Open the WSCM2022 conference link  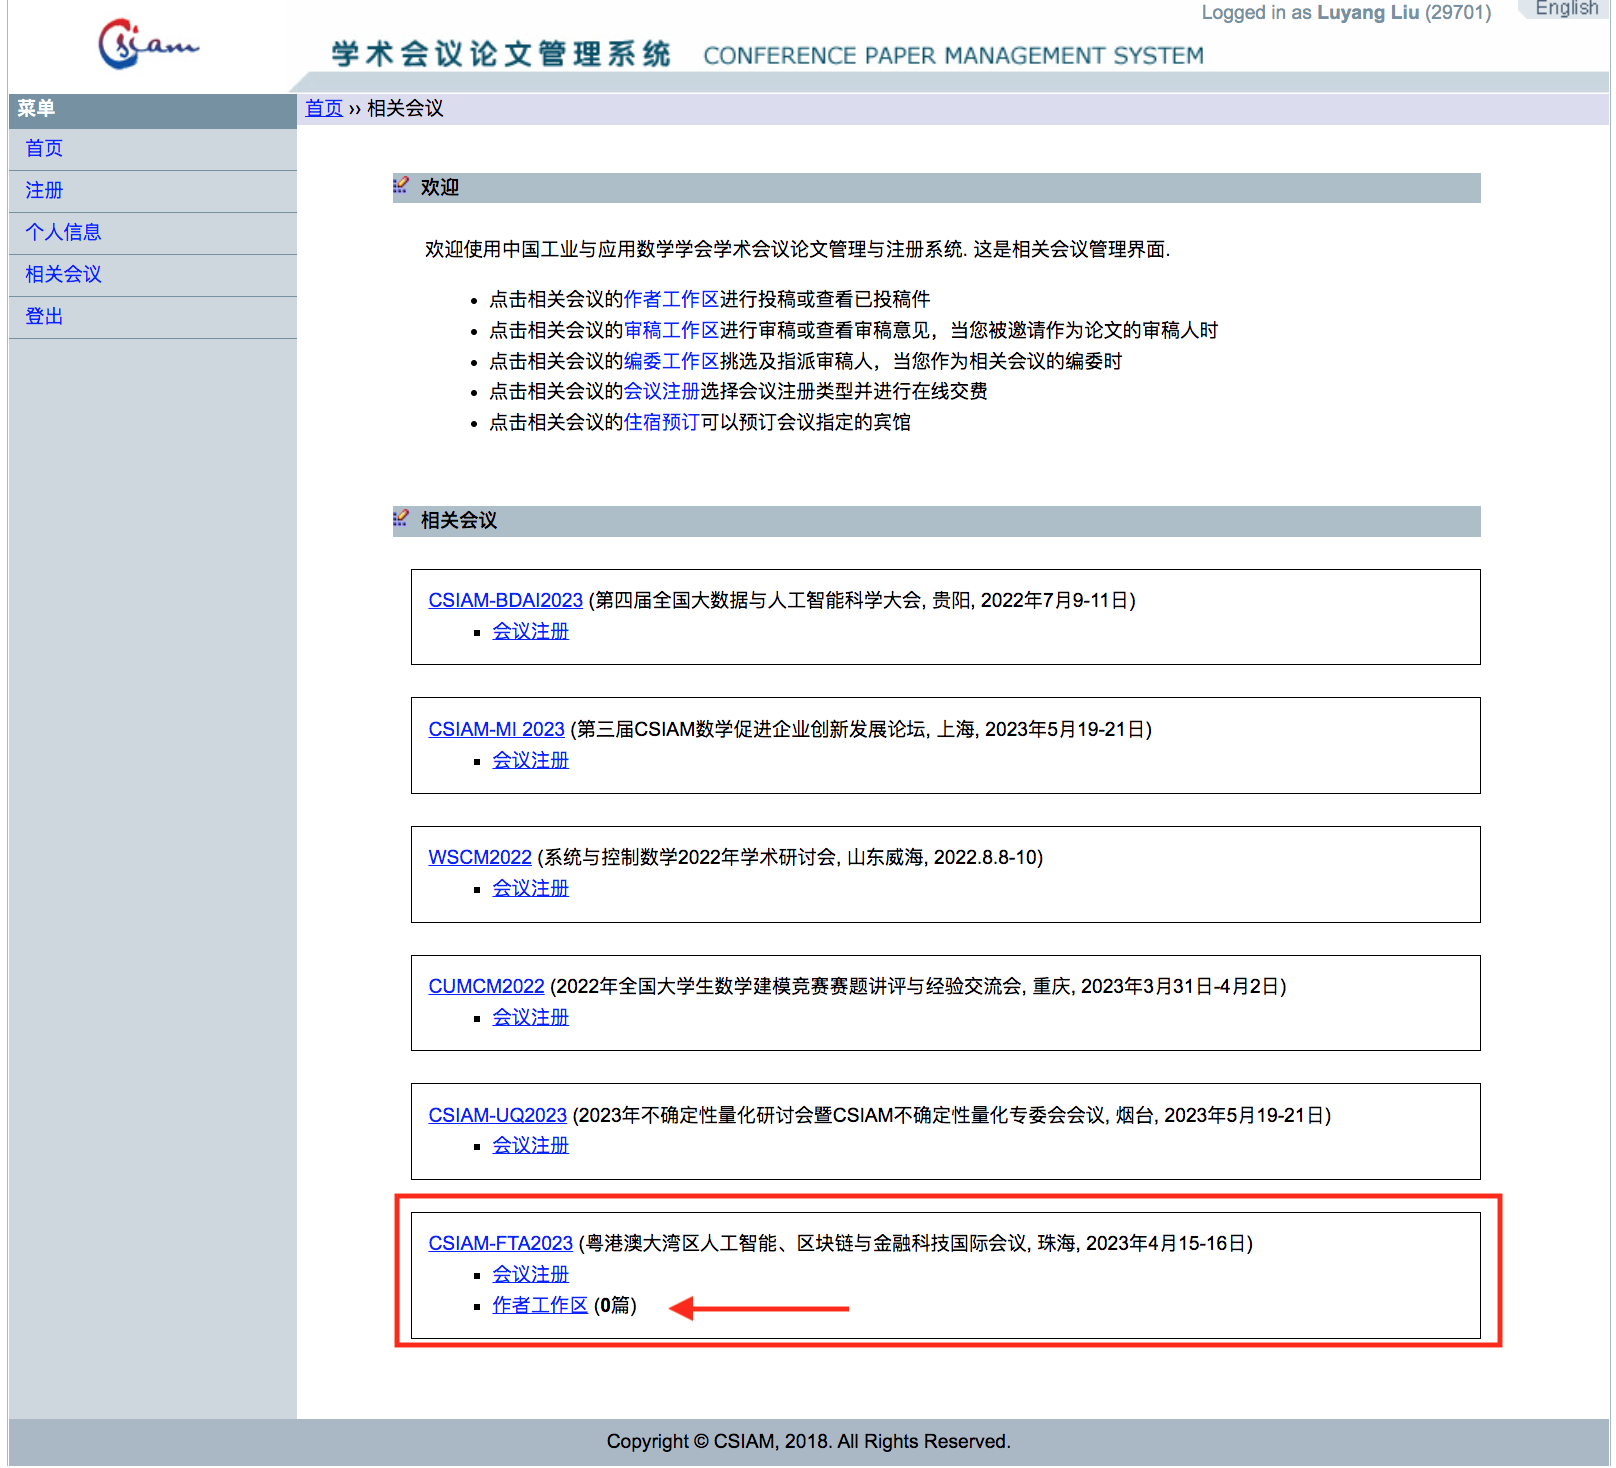480,858
